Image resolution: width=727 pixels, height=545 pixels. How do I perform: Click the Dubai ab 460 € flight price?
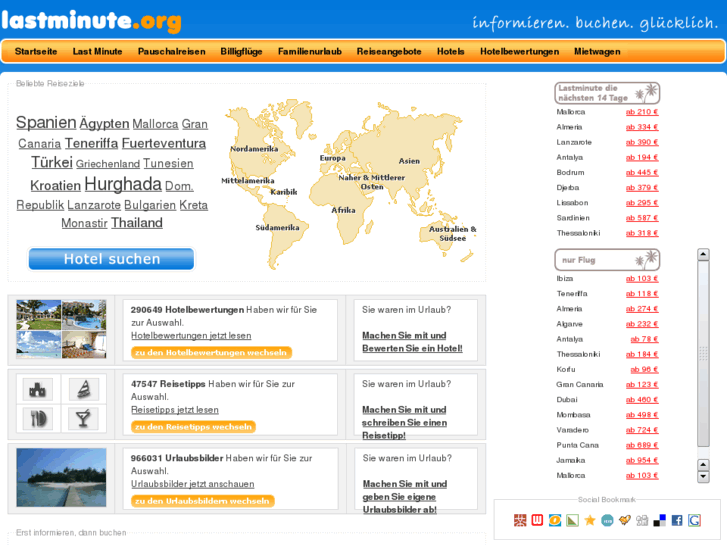[642, 399]
